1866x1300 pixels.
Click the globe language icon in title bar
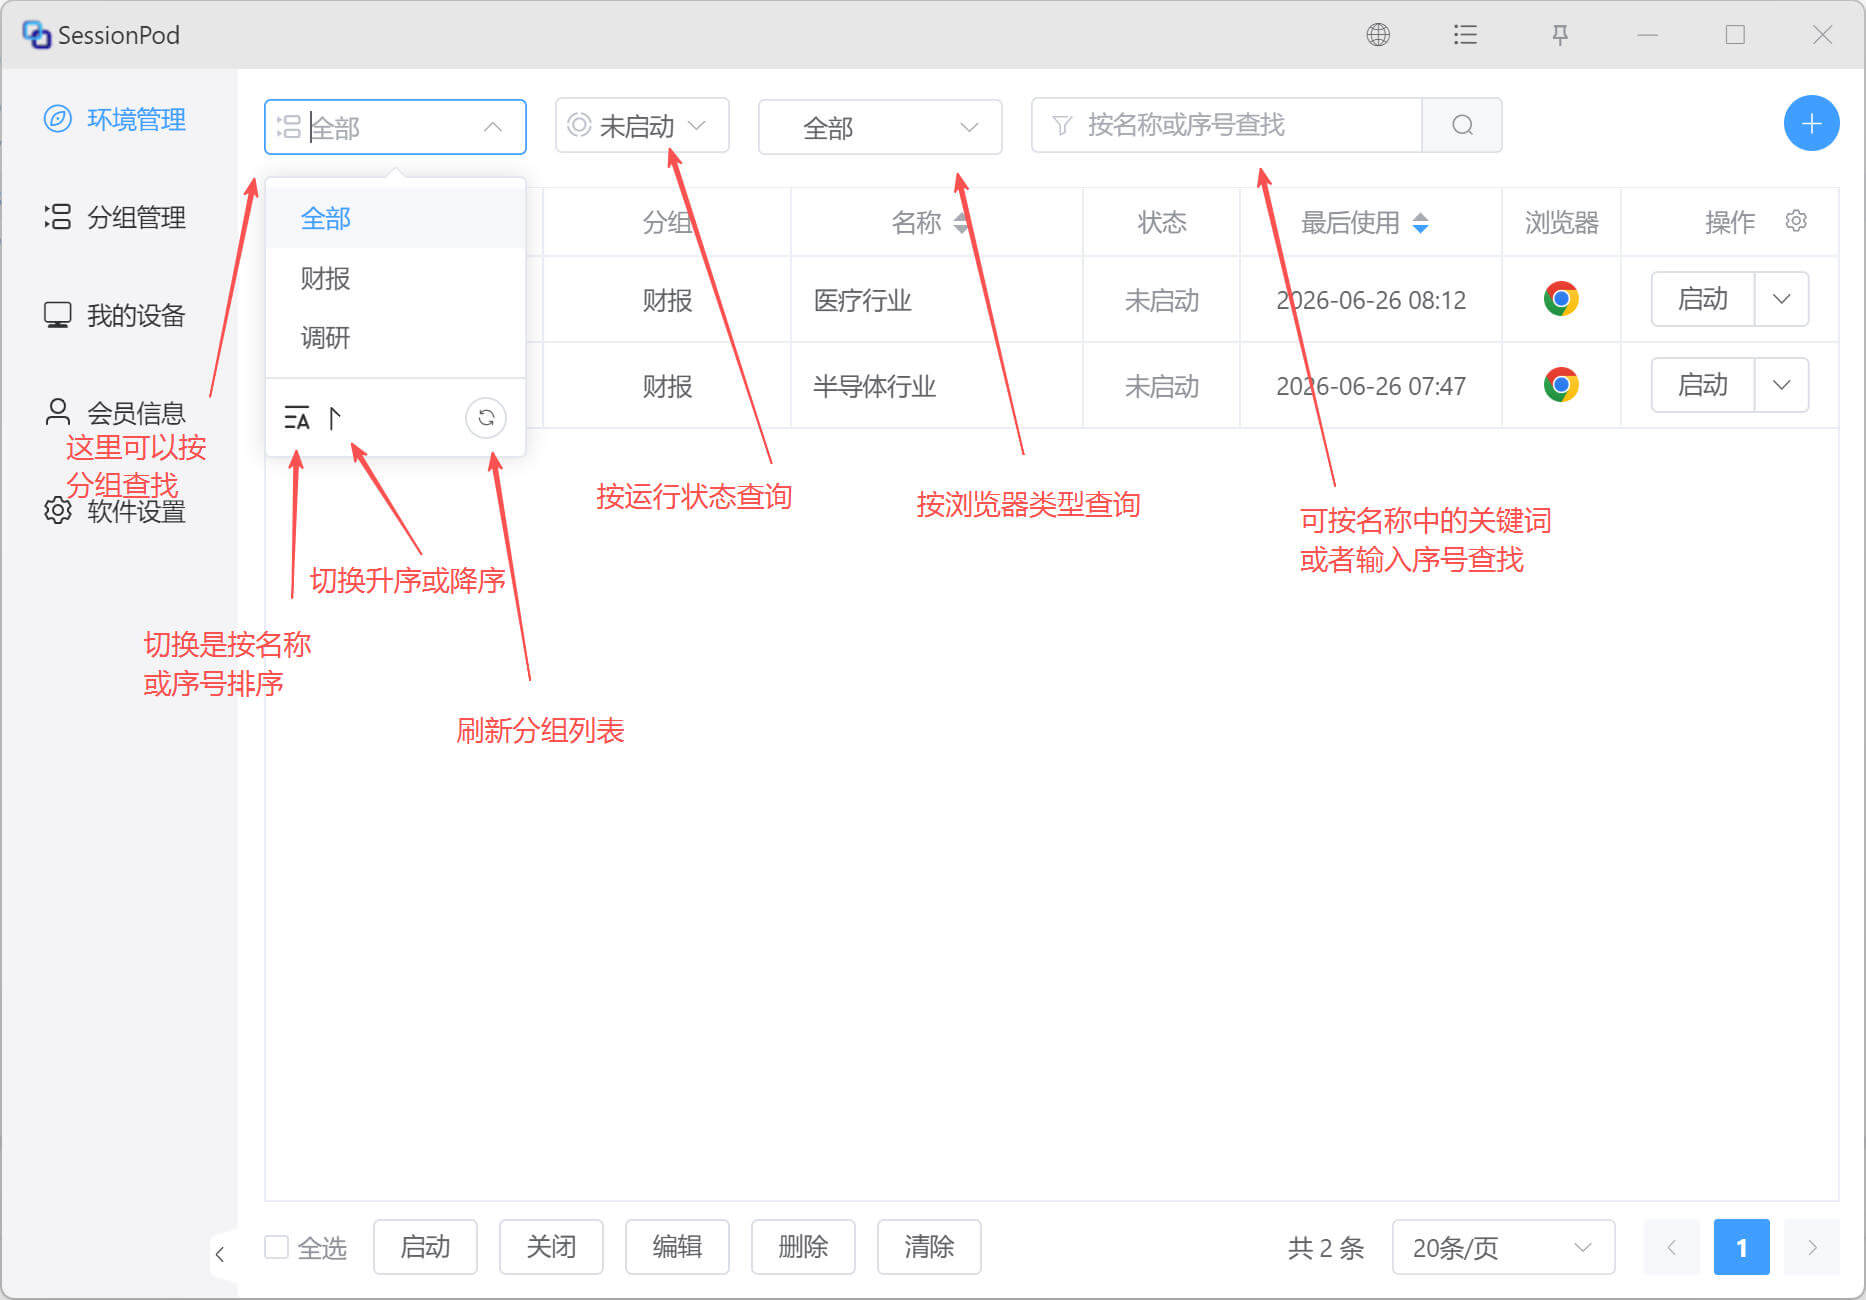(1378, 35)
